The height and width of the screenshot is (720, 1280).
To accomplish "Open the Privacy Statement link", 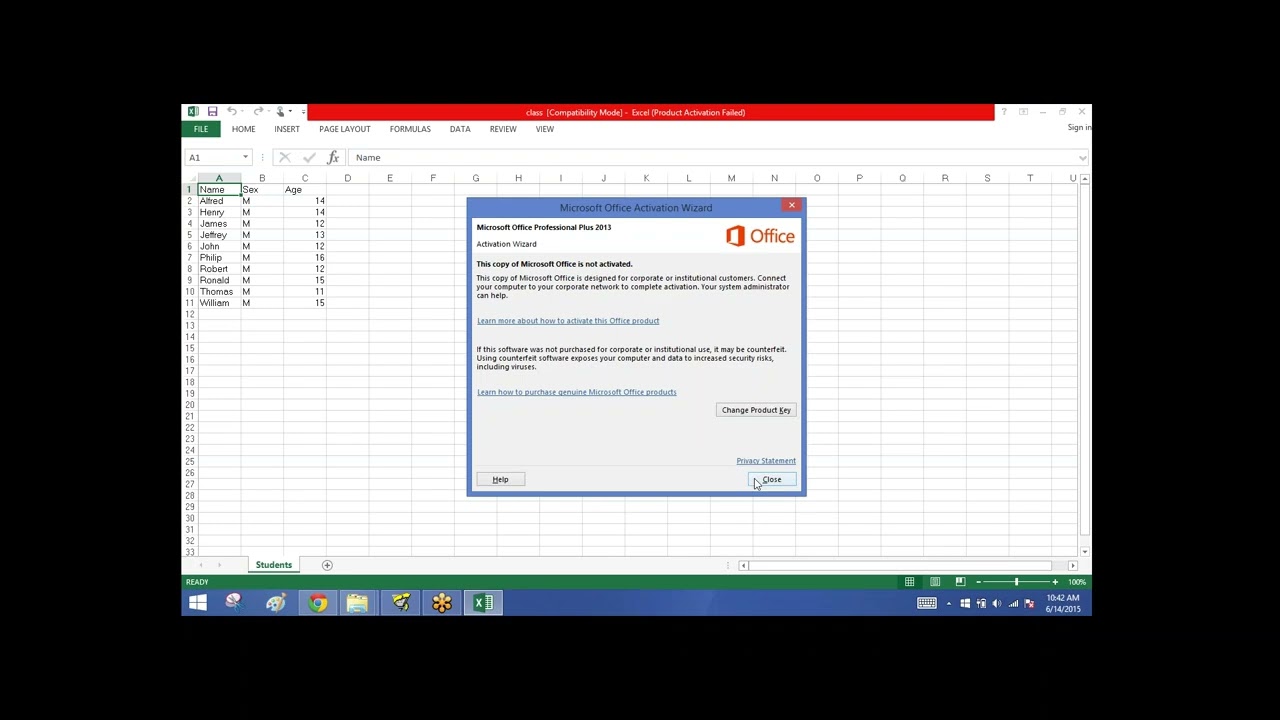I will [x=766, y=461].
